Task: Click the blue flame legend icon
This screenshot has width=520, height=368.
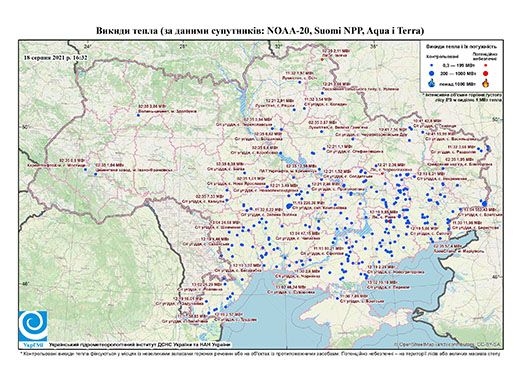Action: click(432, 83)
